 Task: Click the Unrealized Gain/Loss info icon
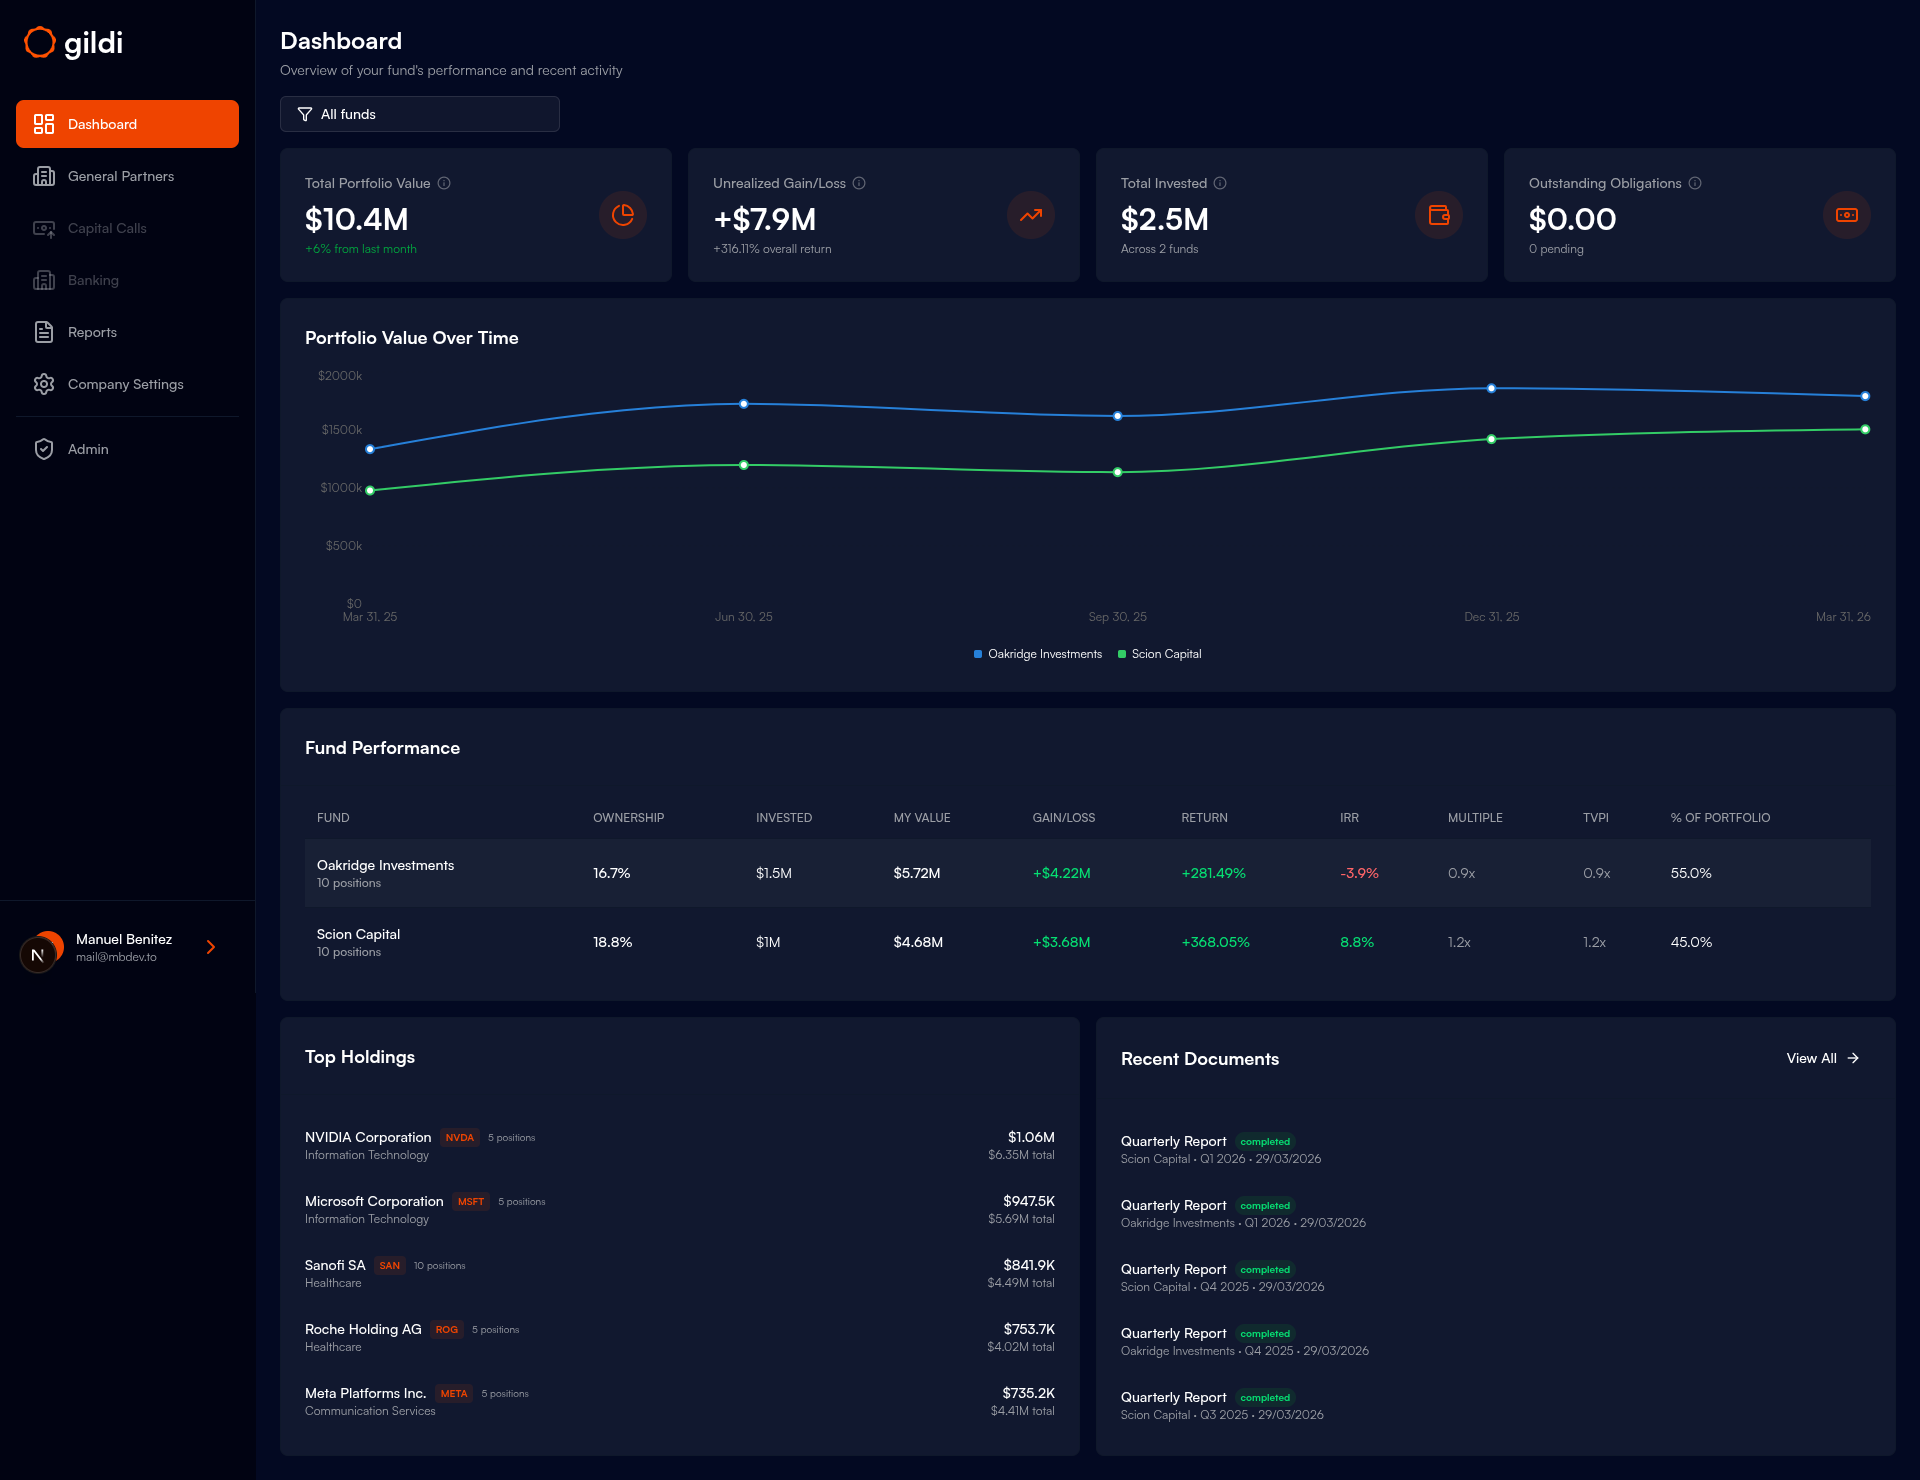tap(859, 183)
